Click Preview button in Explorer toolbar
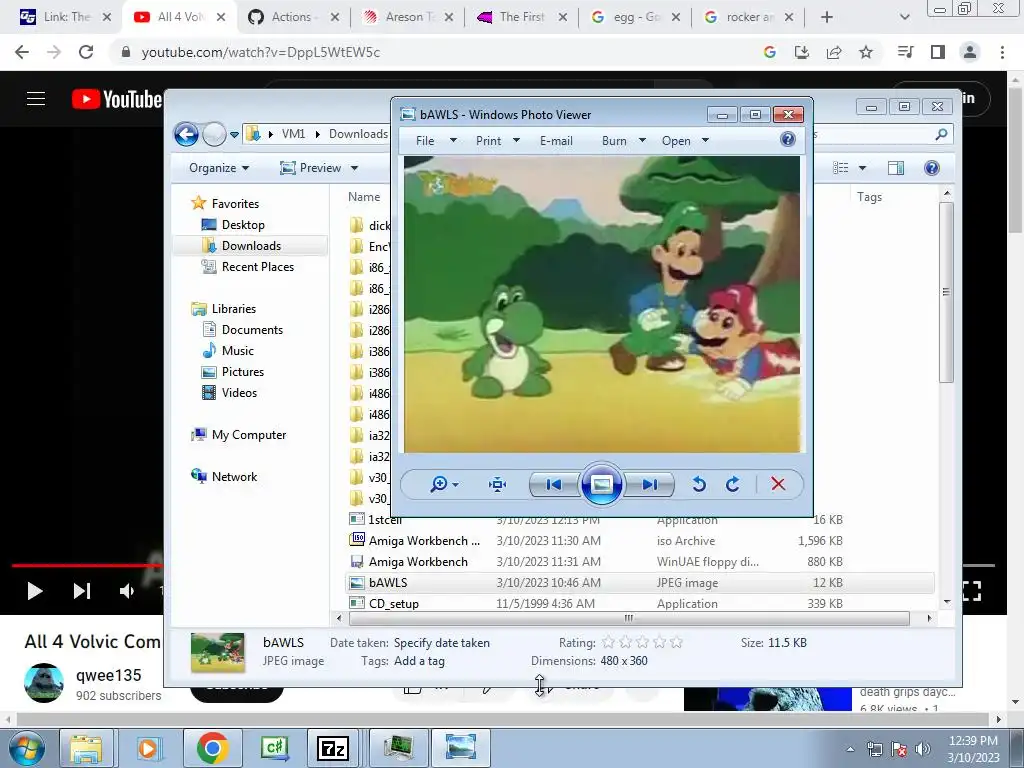Screen dimensions: 1024x768 pos(311,168)
